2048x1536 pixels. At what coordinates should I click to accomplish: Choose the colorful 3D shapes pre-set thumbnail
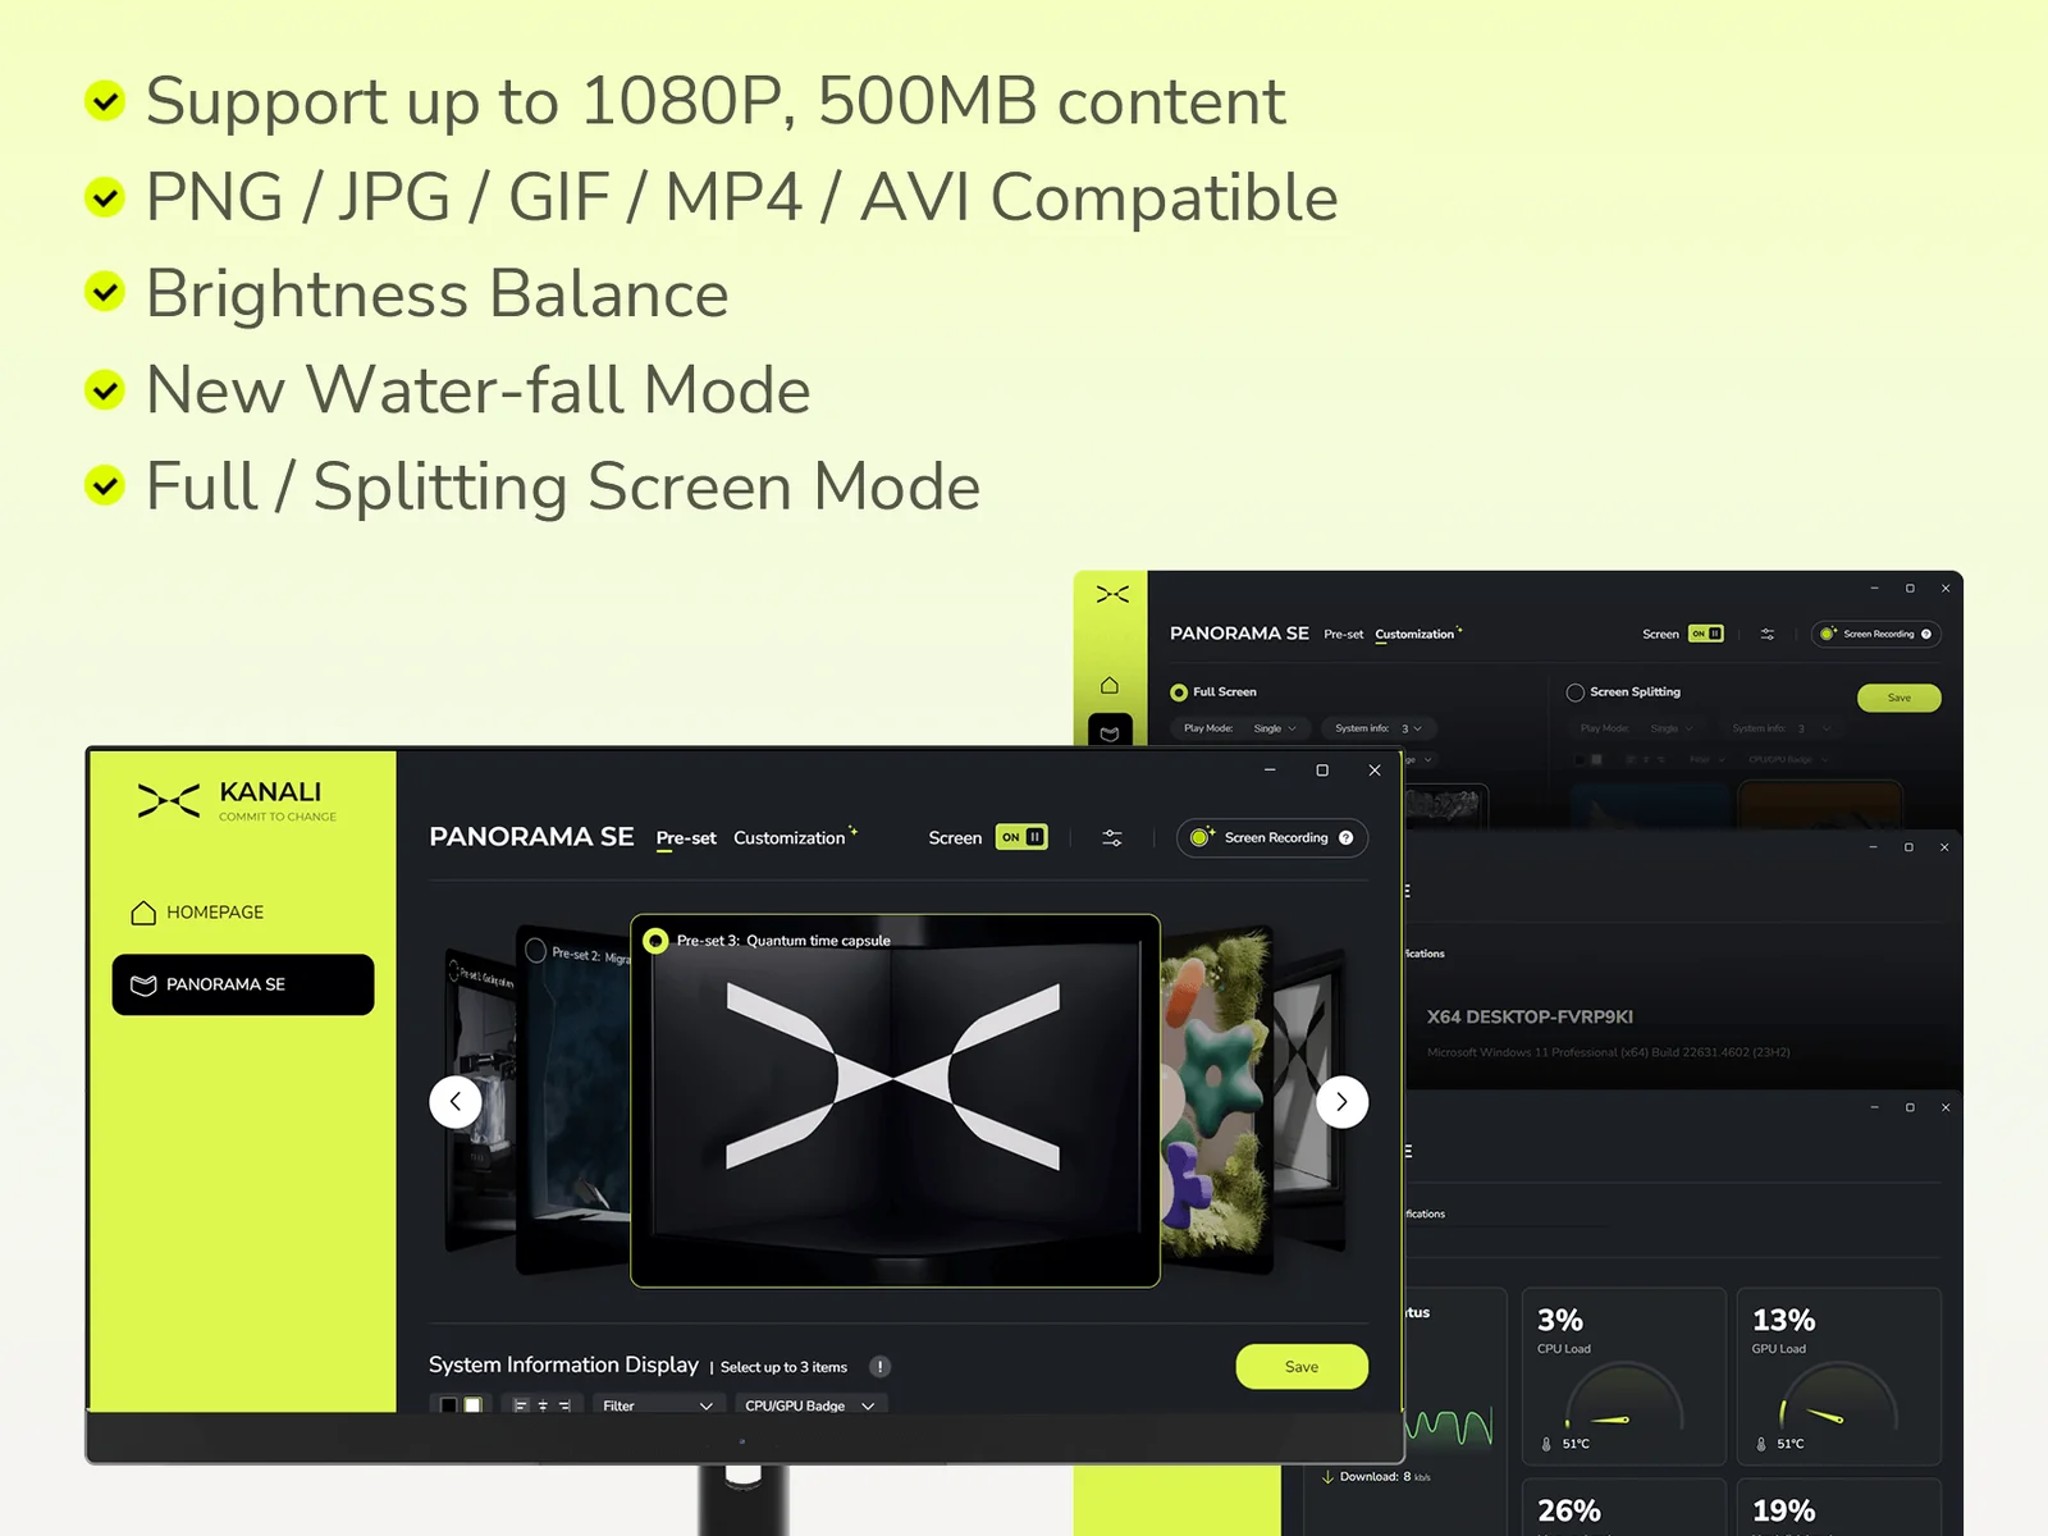click(x=1216, y=1100)
